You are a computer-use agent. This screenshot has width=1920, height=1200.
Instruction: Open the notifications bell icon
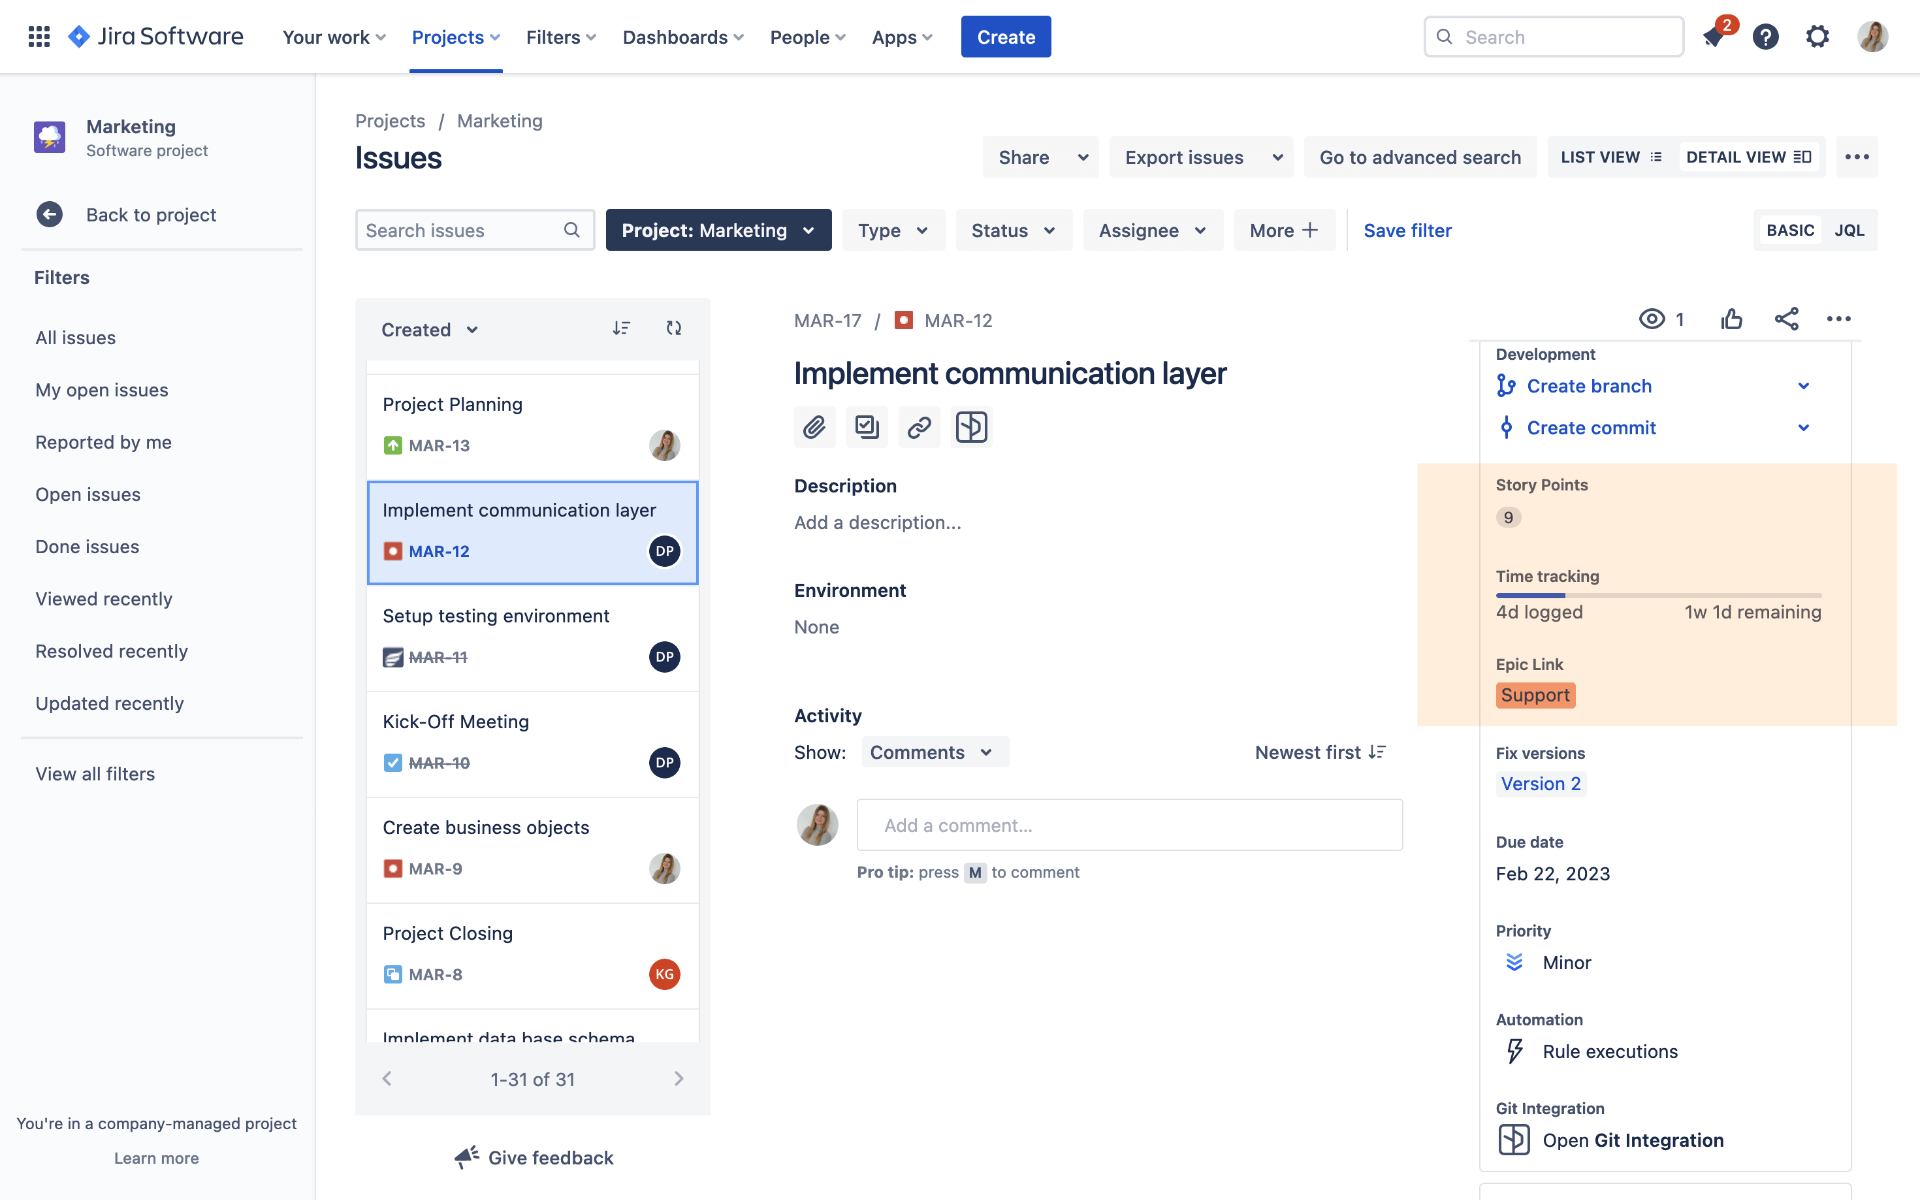click(1714, 37)
